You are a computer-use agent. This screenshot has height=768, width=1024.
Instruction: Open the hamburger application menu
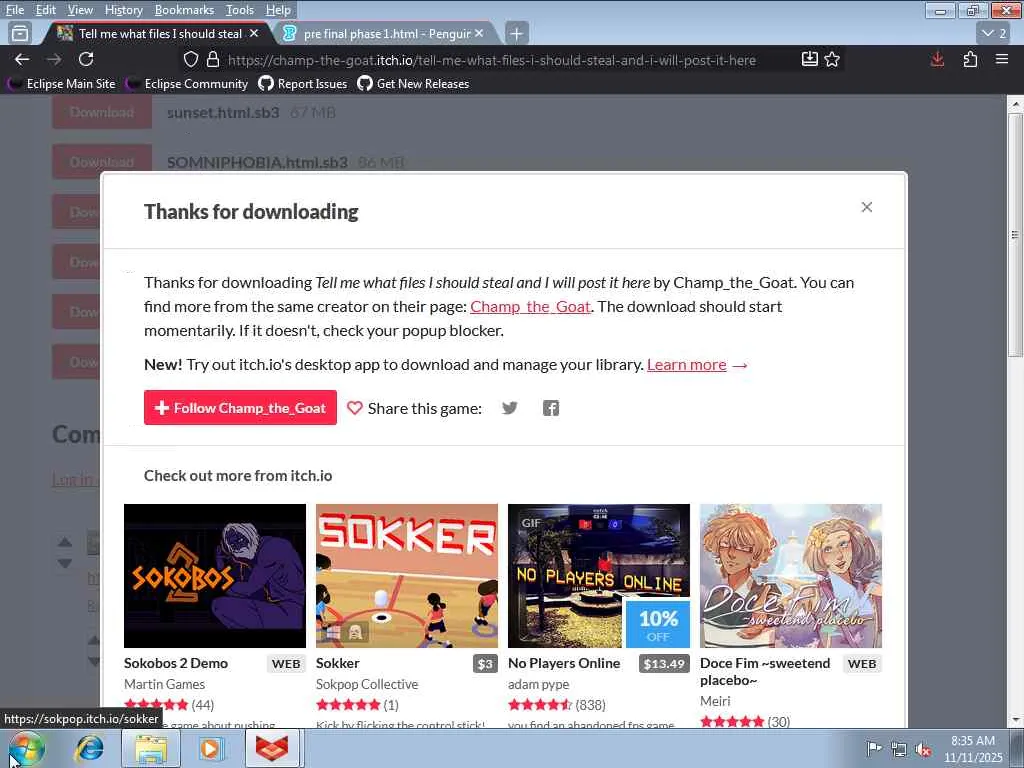click(1002, 59)
